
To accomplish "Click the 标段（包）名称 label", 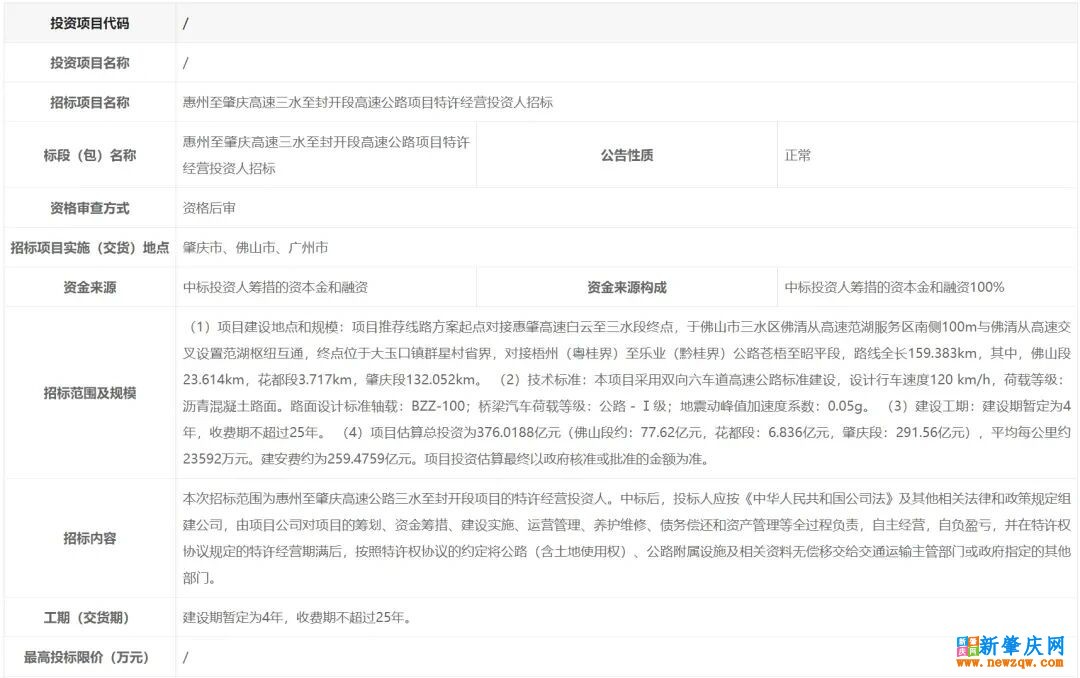I will (89, 155).
